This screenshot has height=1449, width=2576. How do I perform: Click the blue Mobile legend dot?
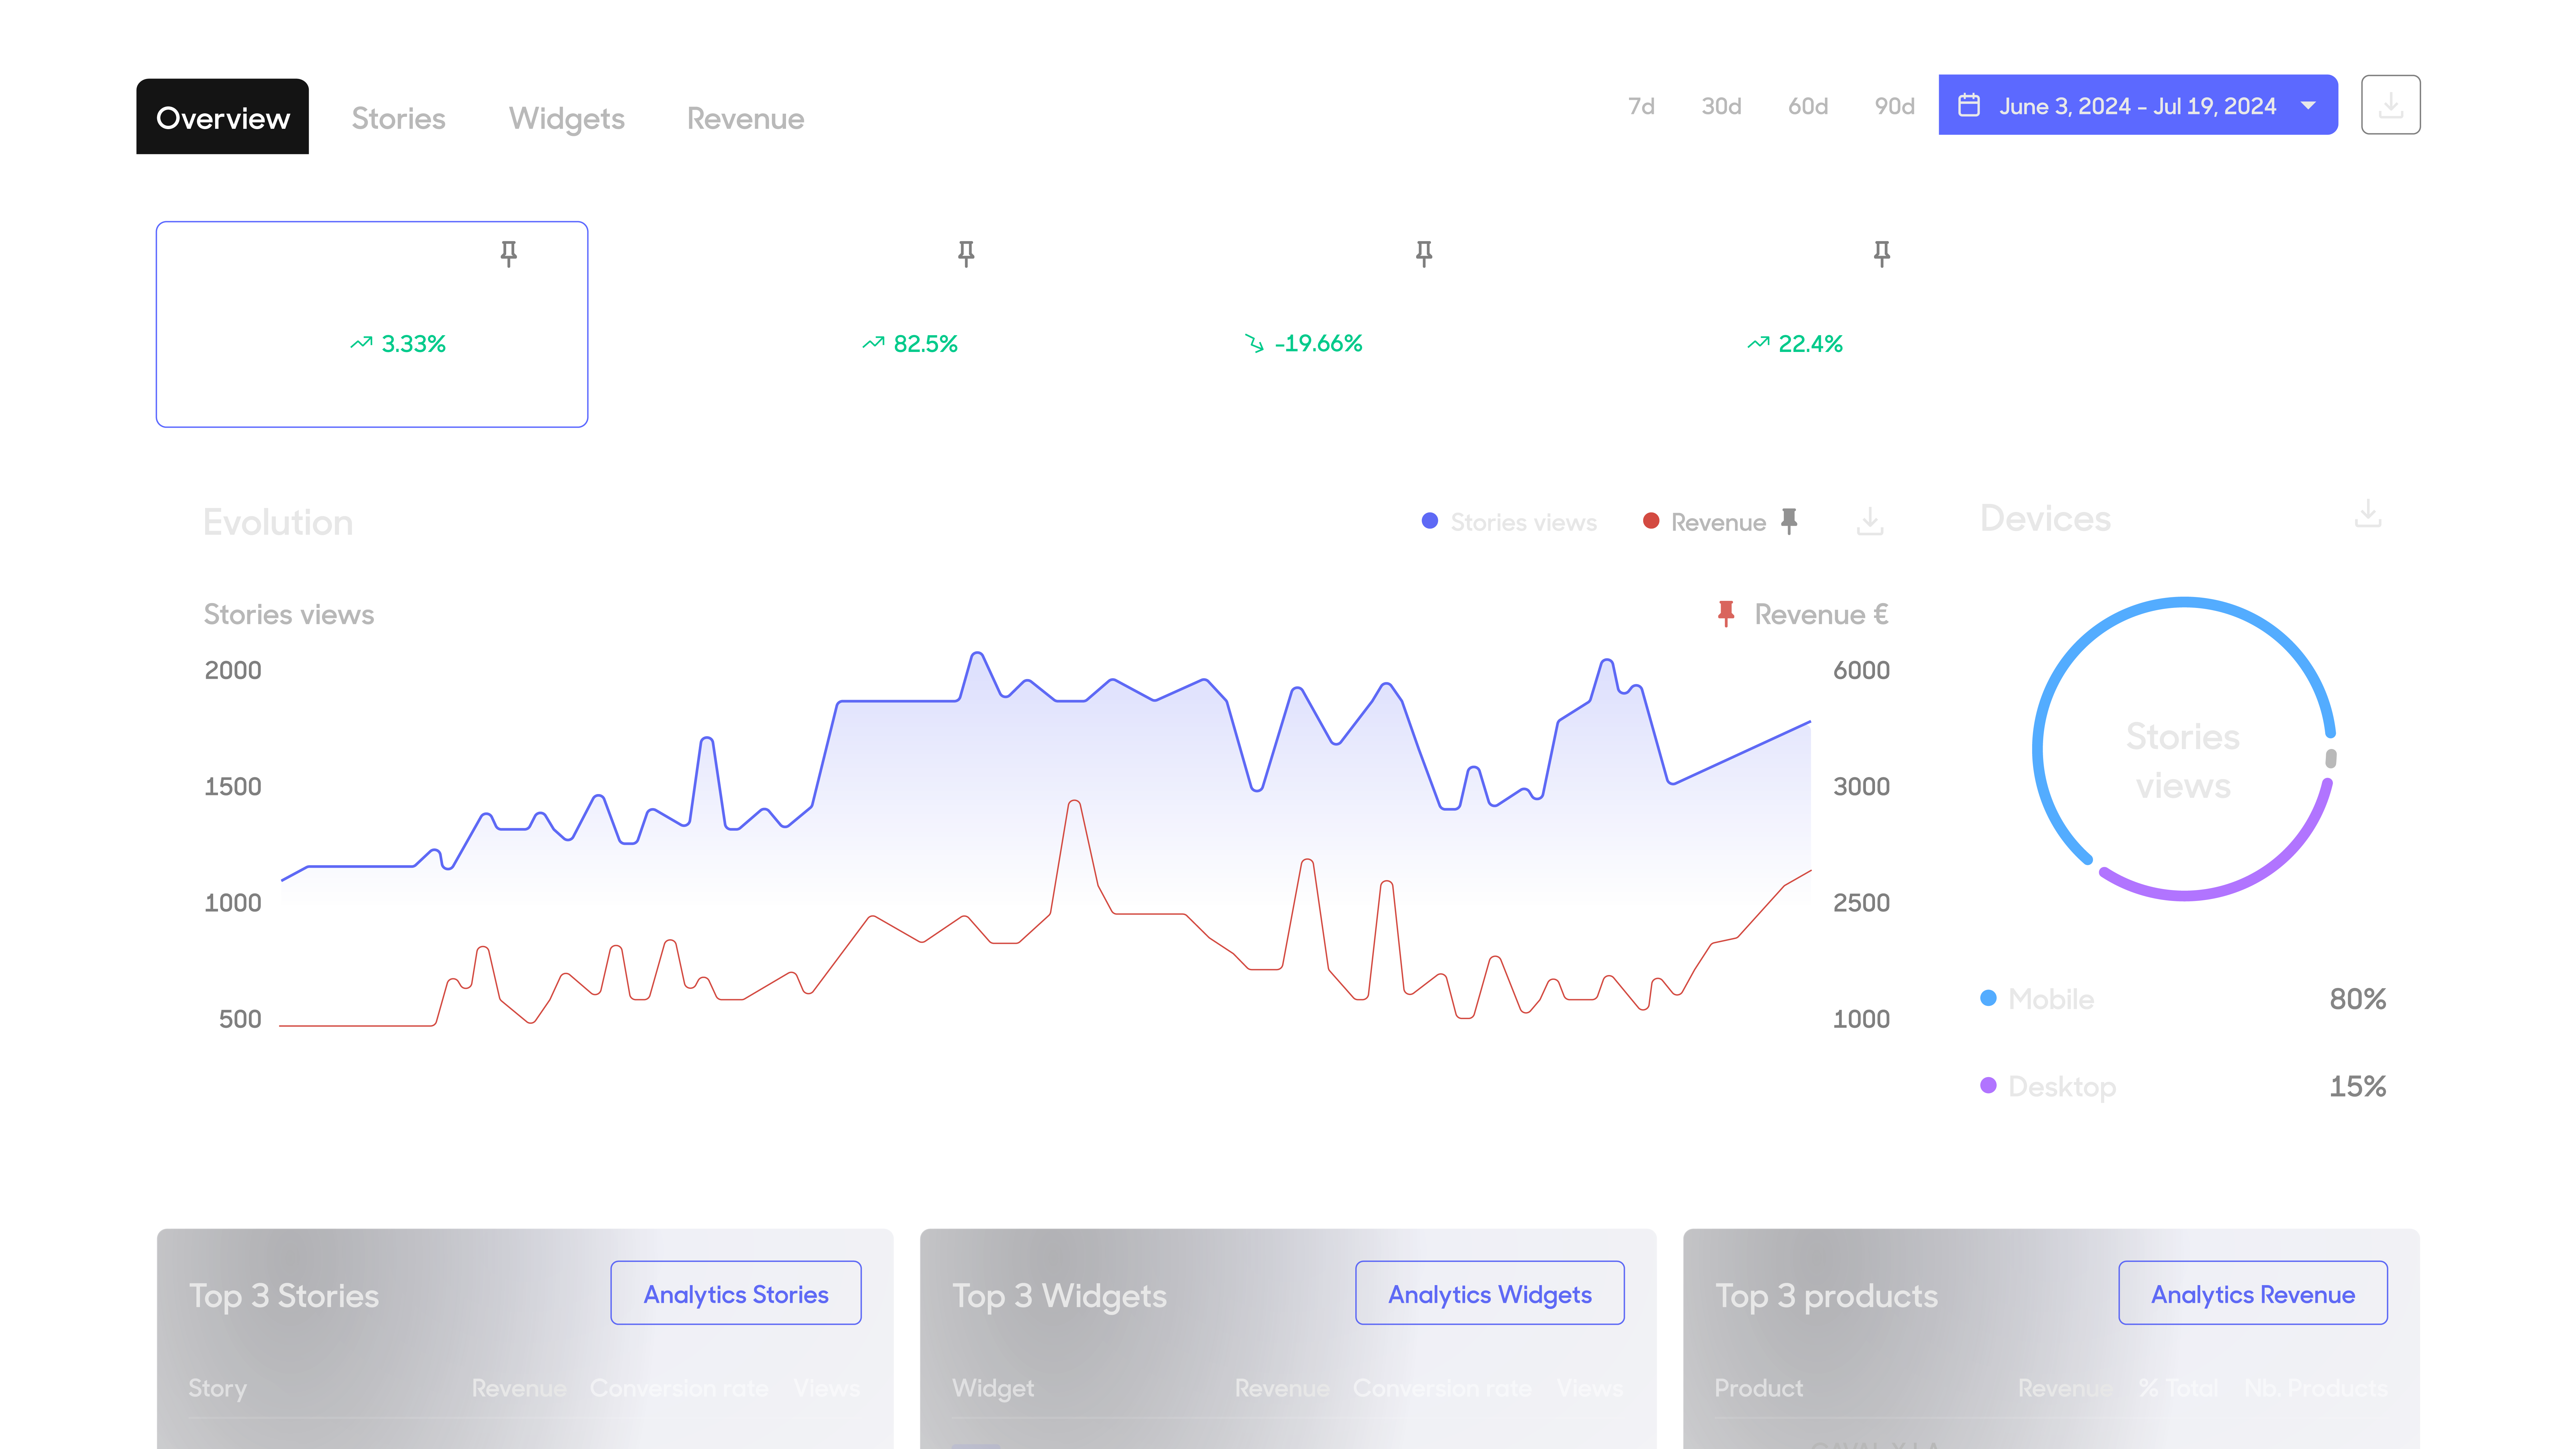[1988, 998]
